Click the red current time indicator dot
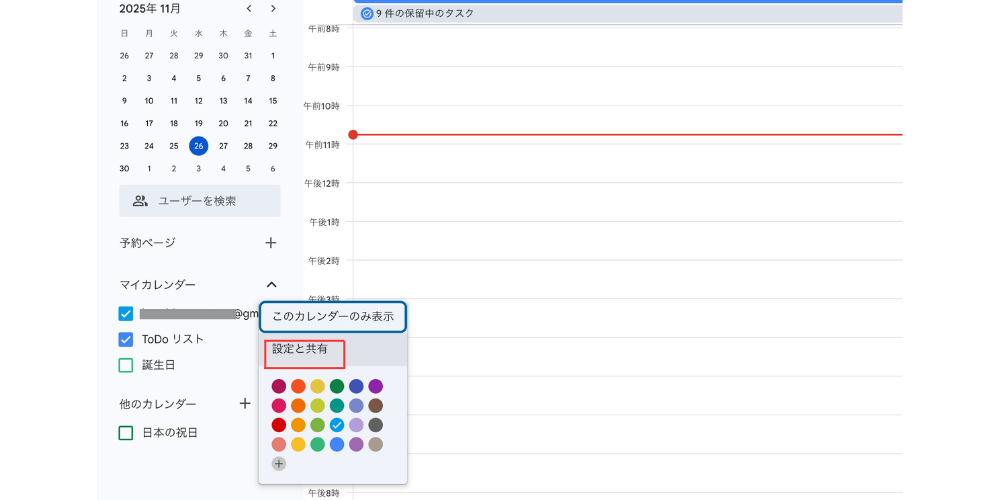 point(353,134)
